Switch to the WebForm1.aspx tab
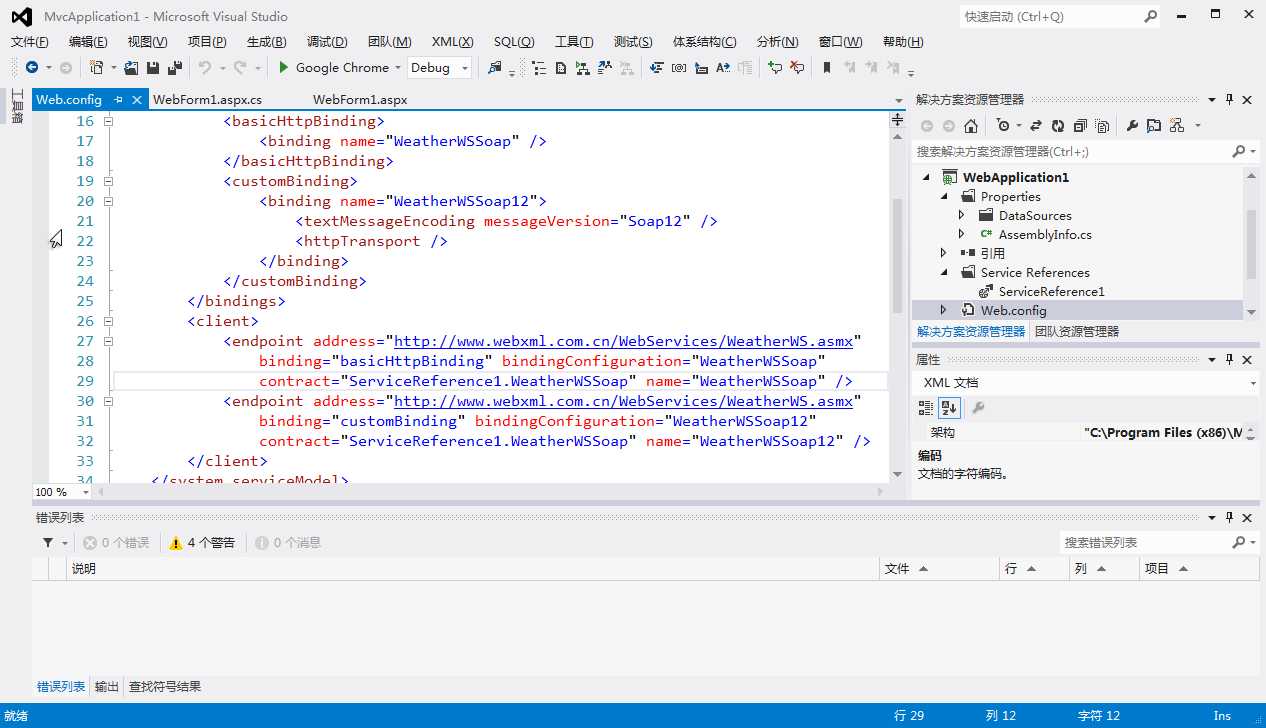The height and width of the screenshot is (728, 1266). click(360, 99)
